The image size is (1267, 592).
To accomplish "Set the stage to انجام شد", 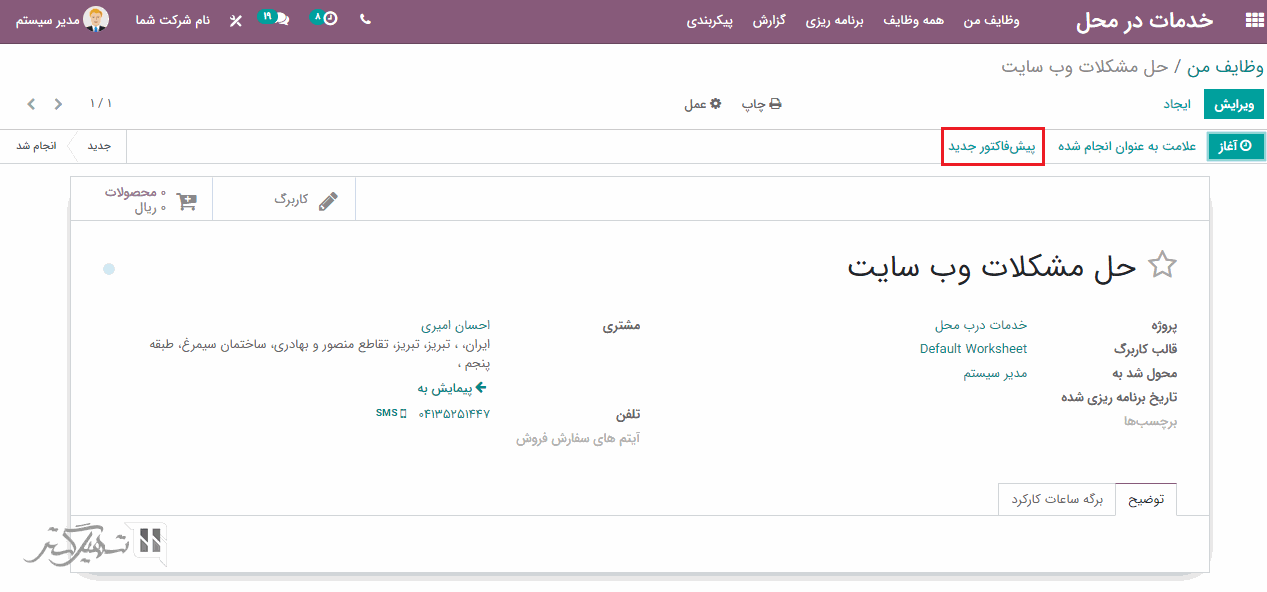I will point(36,146).
